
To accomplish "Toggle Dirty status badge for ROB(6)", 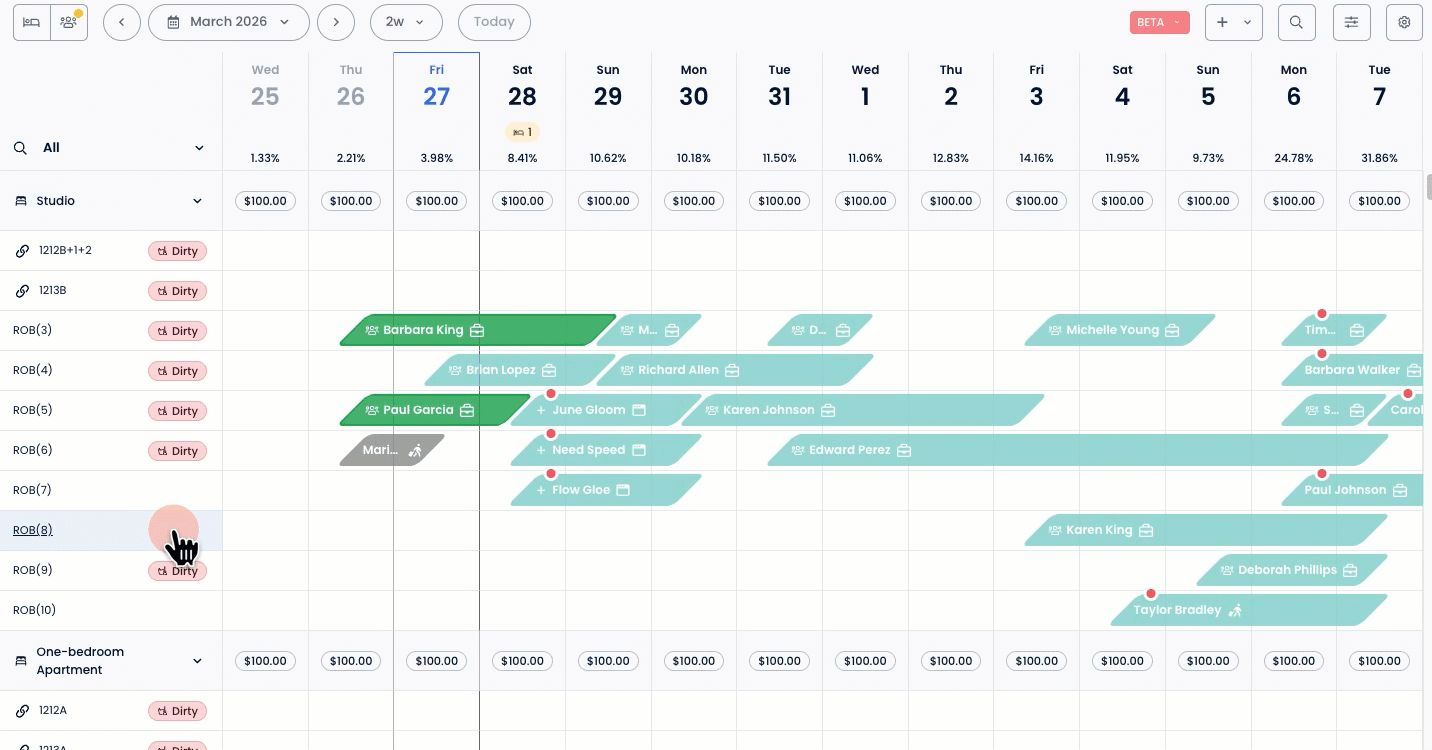I will (x=177, y=451).
